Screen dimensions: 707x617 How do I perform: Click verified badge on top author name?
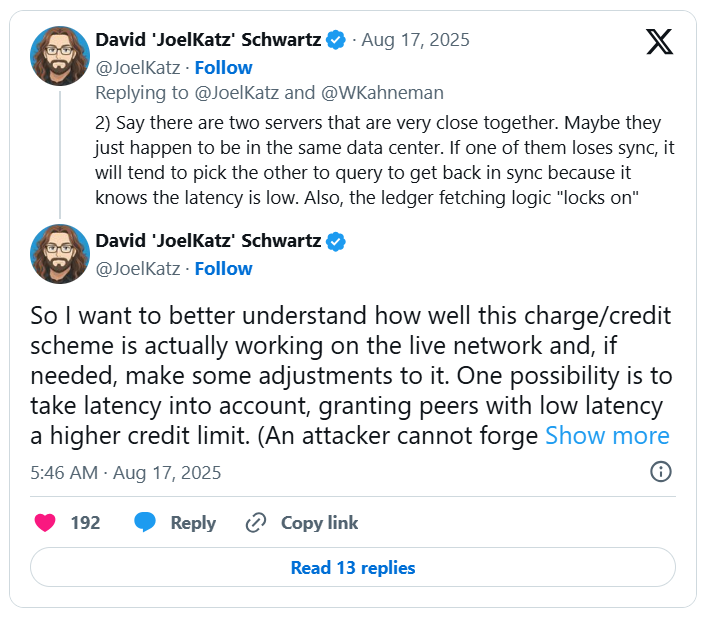(336, 40)
